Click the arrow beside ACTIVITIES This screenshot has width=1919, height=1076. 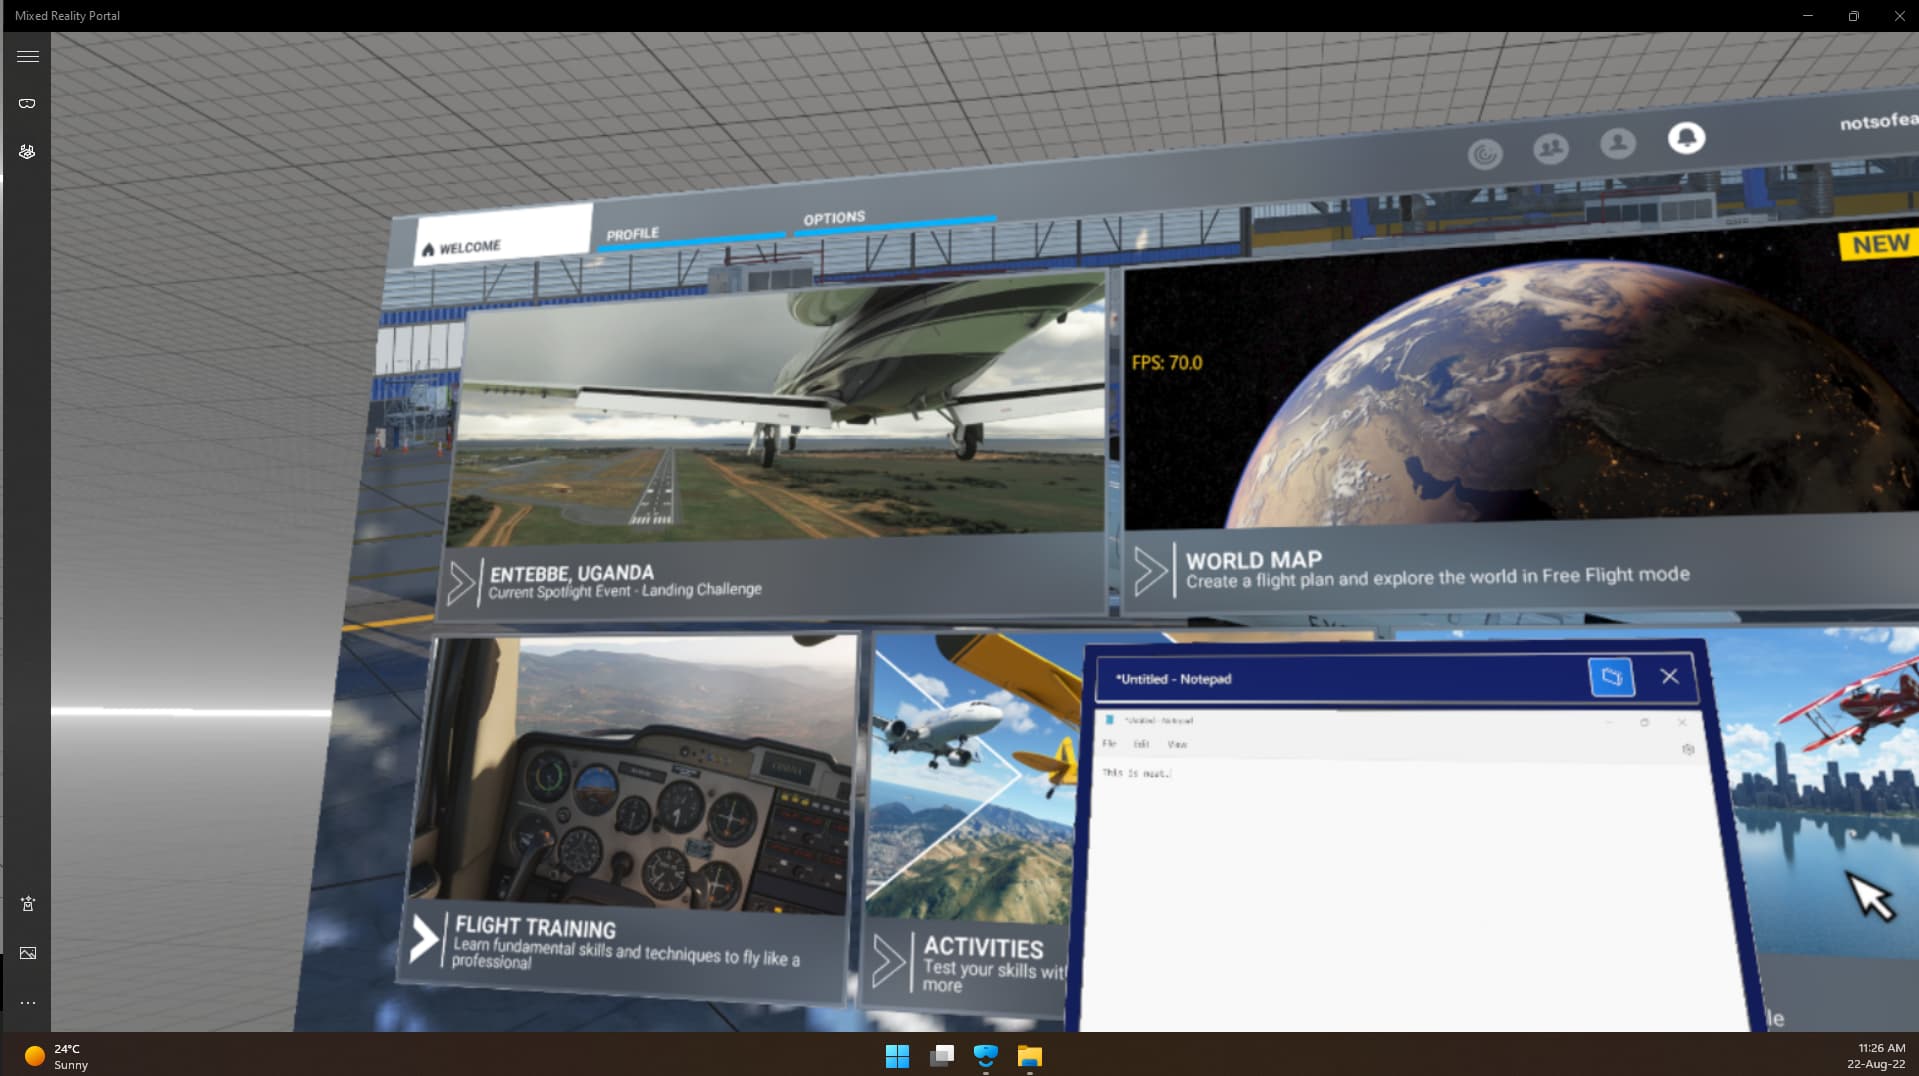coord(889,962)
